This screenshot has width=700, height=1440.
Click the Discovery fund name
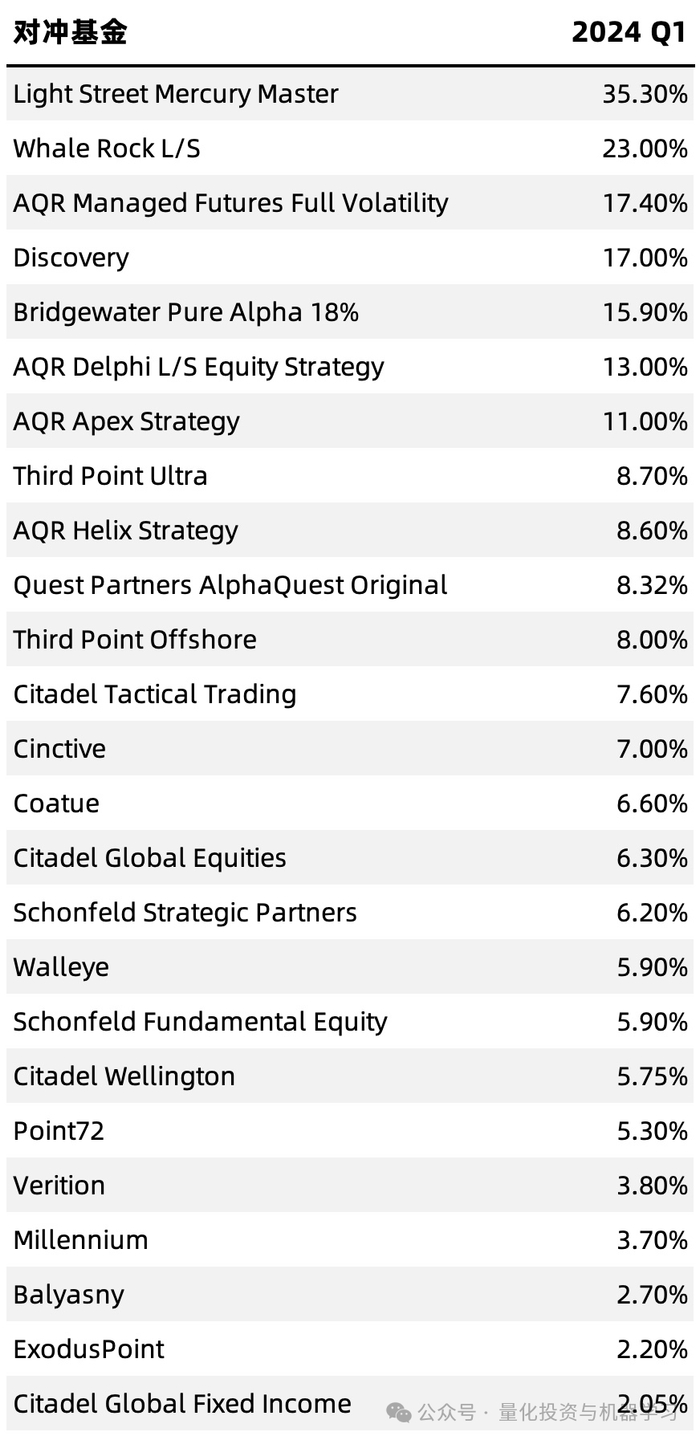coord(71,258)
